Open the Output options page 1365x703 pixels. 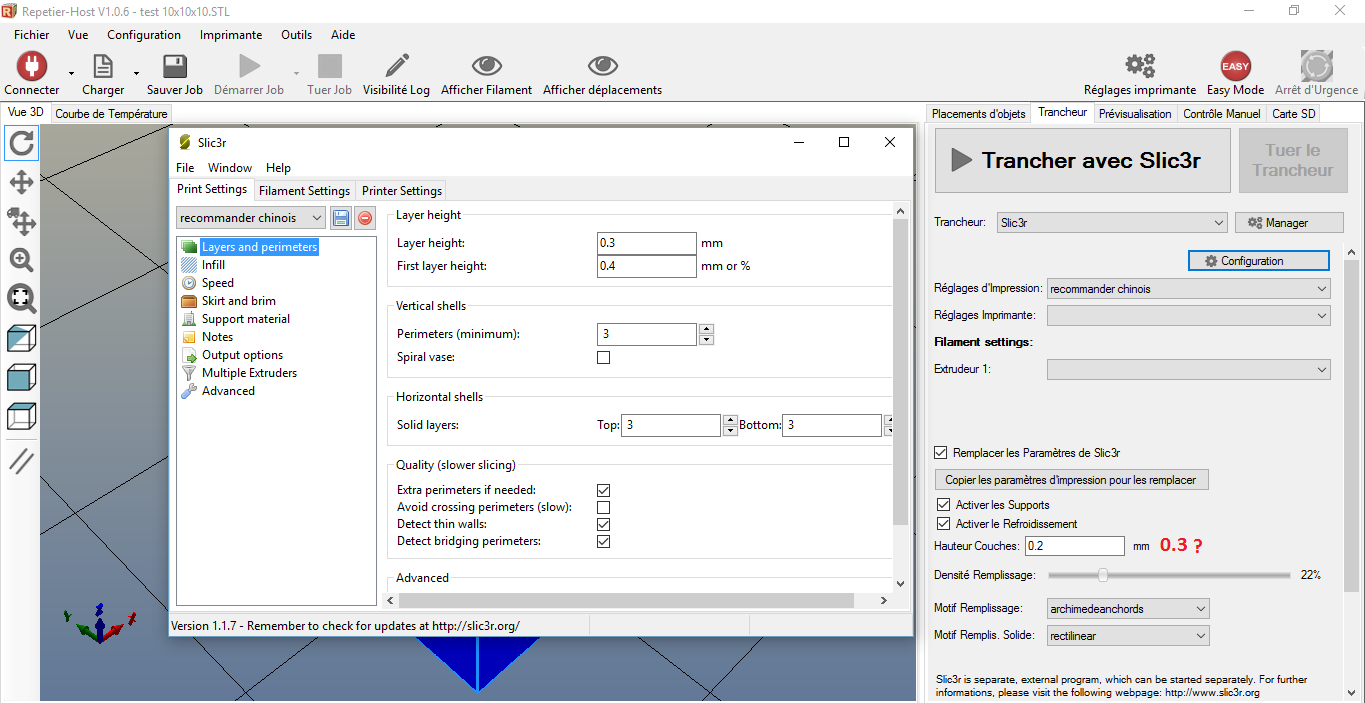242,355
